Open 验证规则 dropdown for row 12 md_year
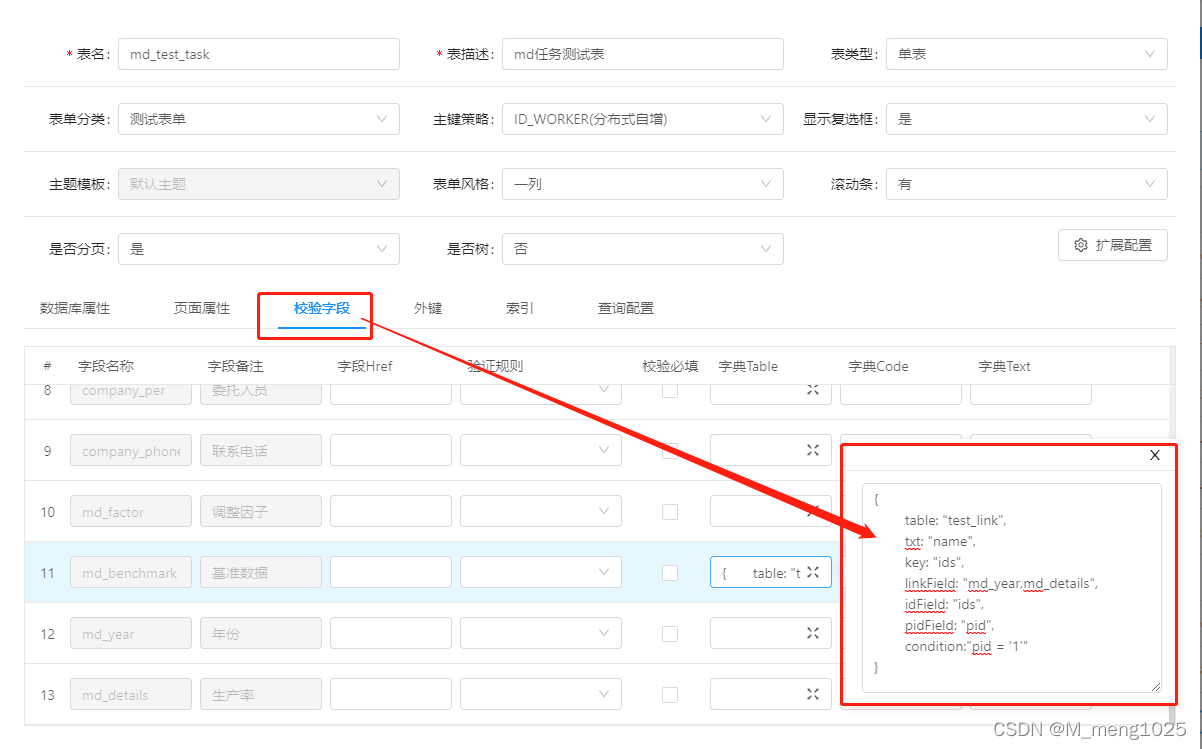1202x749 pixels. pyautogui.click(x=541, y=633)
